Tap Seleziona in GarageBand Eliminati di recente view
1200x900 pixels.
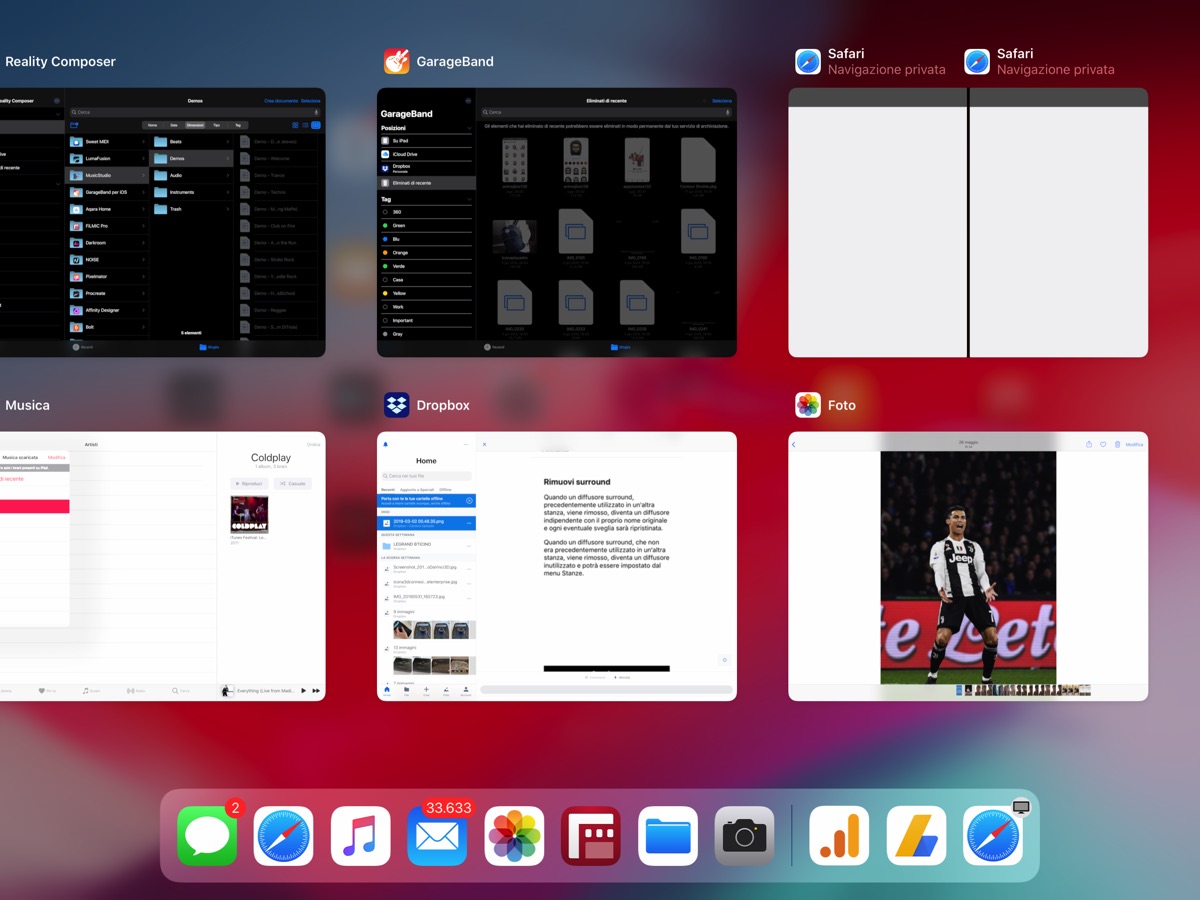[x=722, y=101]
